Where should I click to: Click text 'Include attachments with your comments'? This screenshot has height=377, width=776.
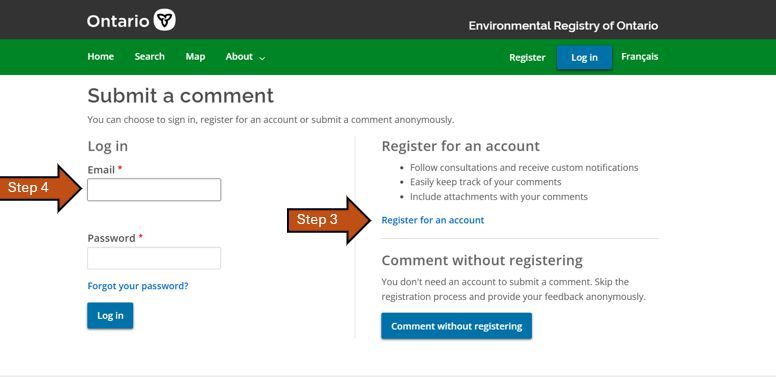tap(499, 197)
